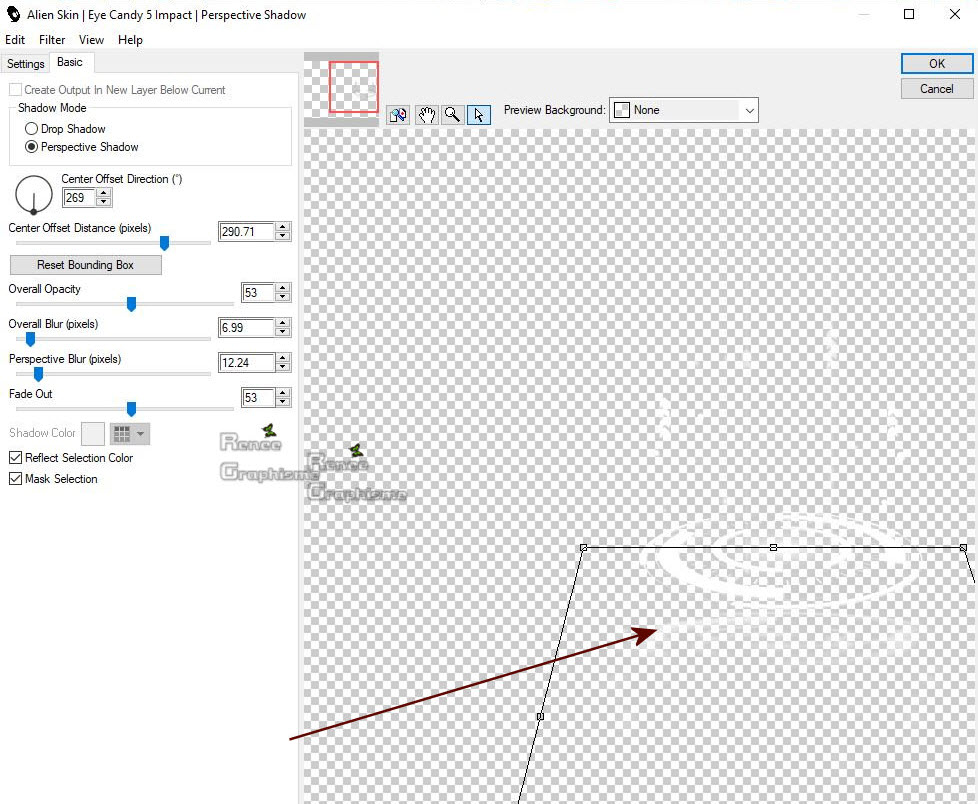Decrease Center Offset Direction value
The width and height of the screenshot is (978, 804).
104,202
